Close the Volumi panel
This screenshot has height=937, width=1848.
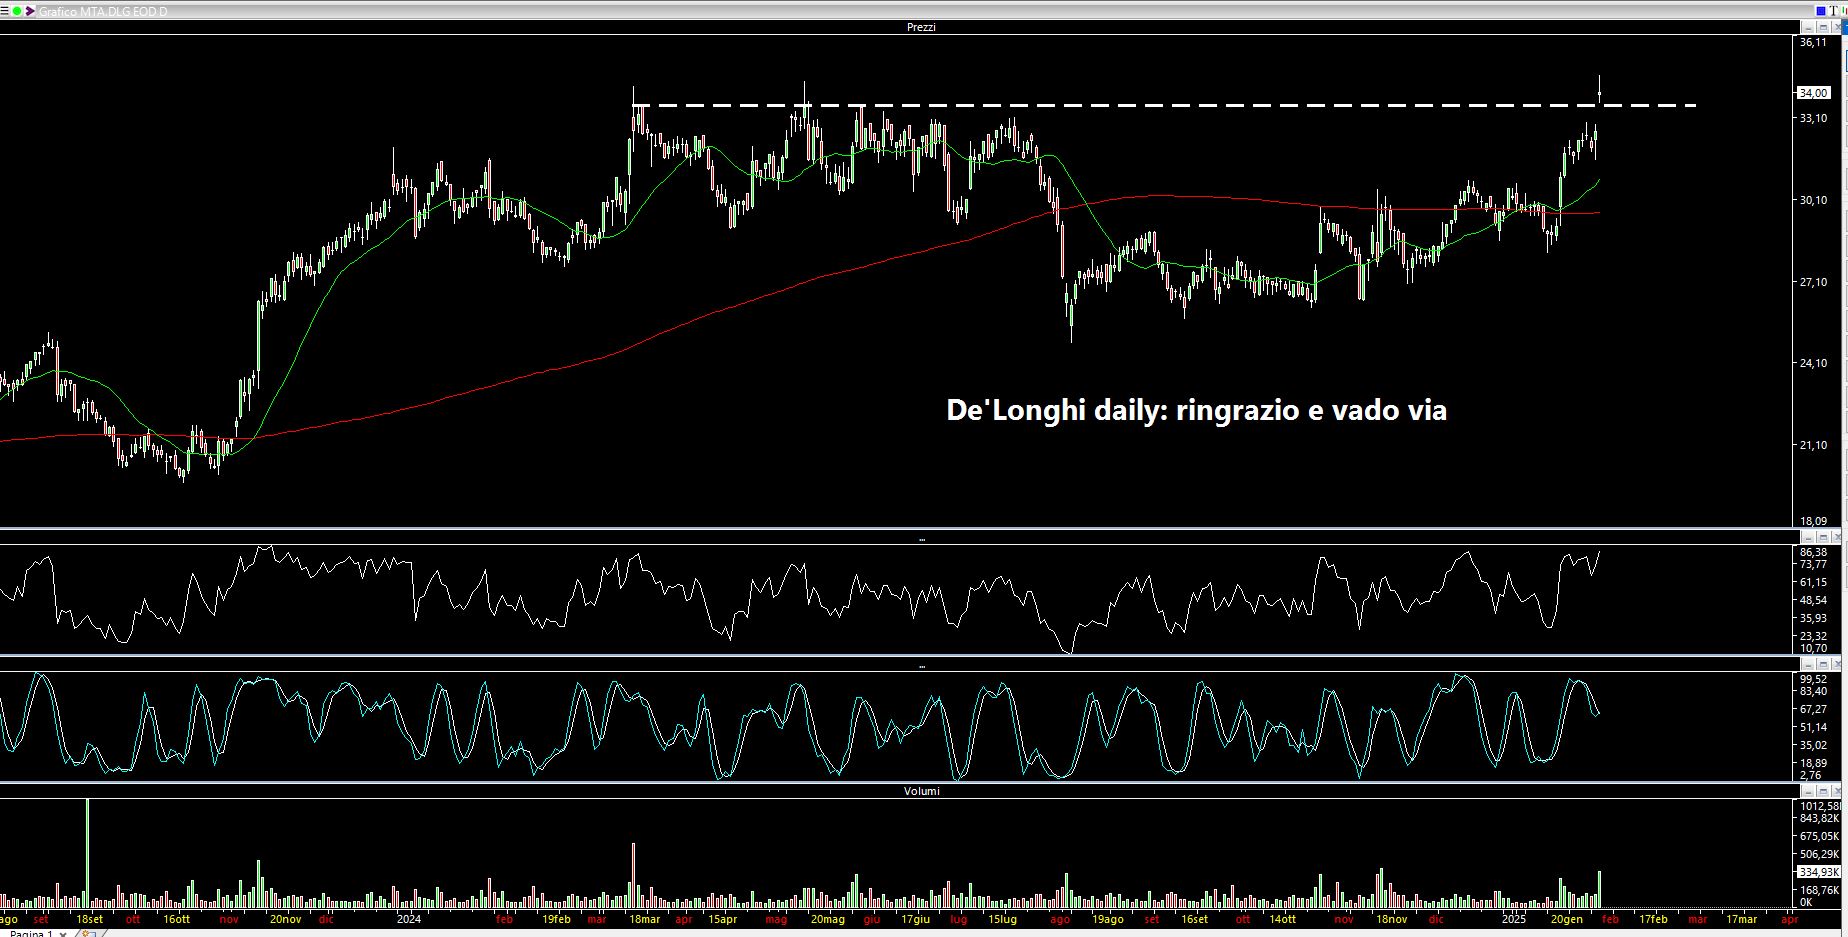tap(1837, 790)
